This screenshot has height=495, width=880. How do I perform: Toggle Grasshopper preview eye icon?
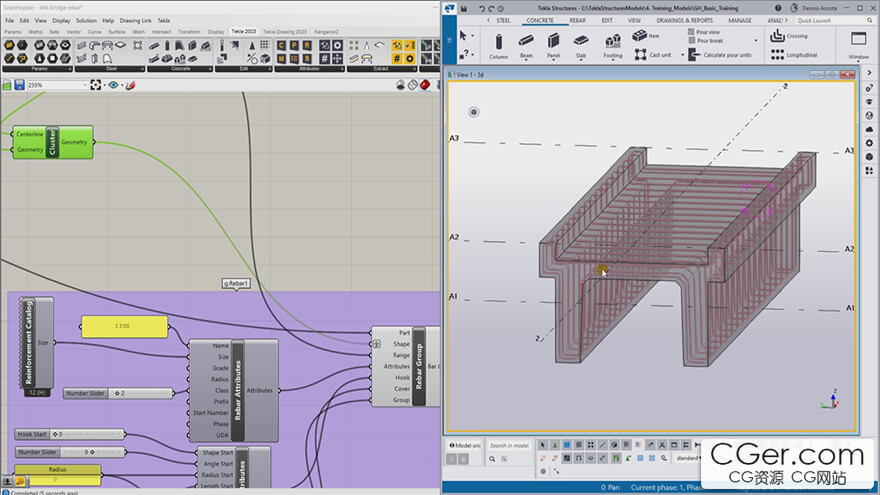(113, 85)
